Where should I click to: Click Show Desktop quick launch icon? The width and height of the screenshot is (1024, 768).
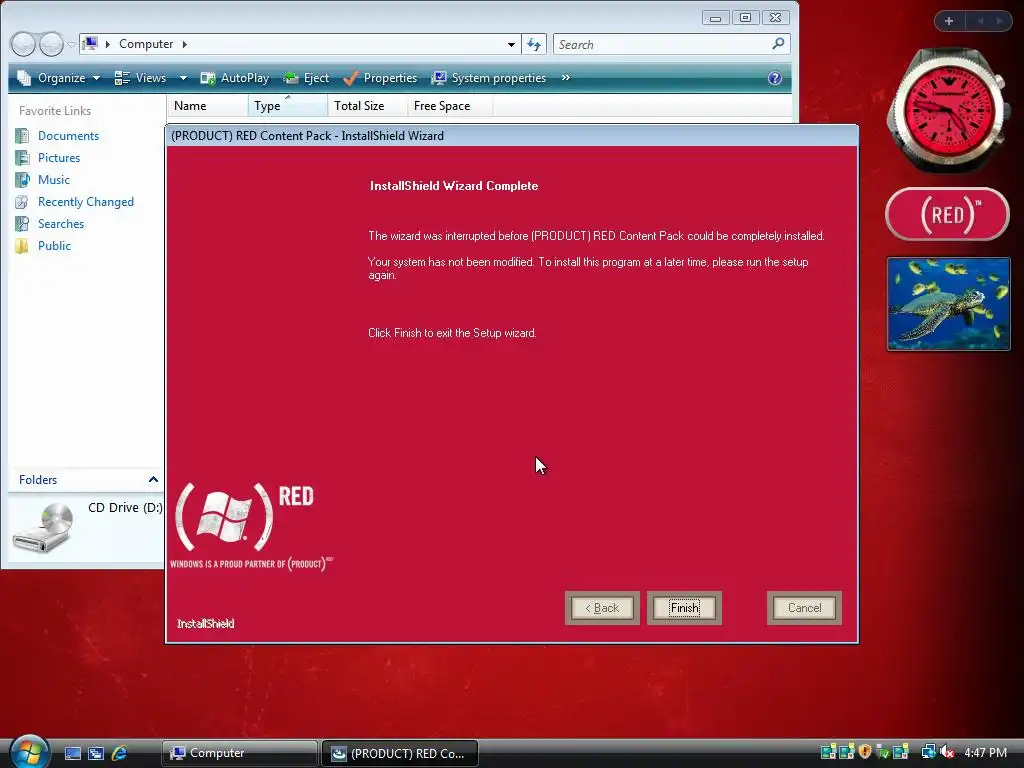coord(72,753)
